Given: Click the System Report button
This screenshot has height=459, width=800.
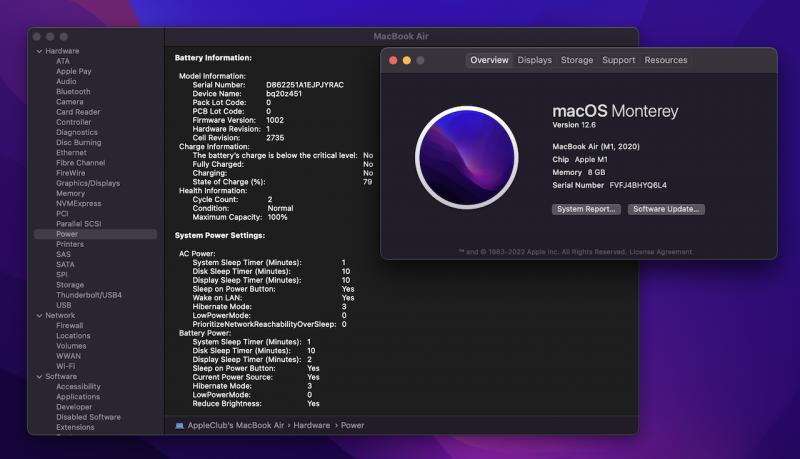Looking at the screenshot, I should 585,209.
